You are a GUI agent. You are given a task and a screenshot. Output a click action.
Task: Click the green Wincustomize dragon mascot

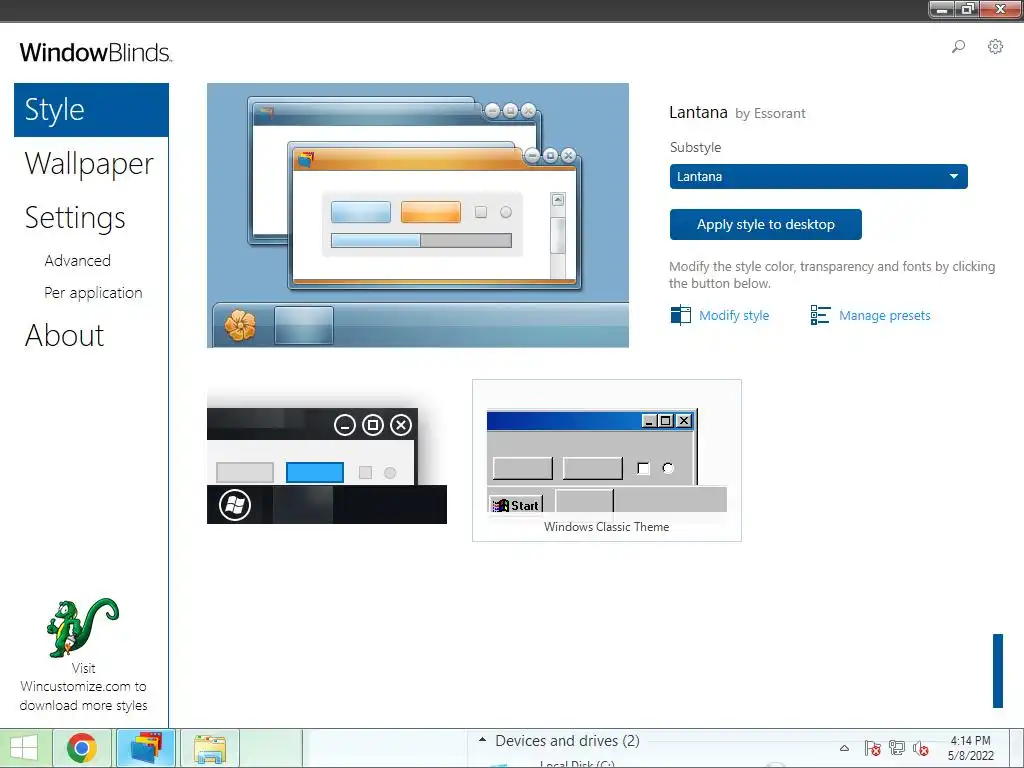[x=82, y=628]
